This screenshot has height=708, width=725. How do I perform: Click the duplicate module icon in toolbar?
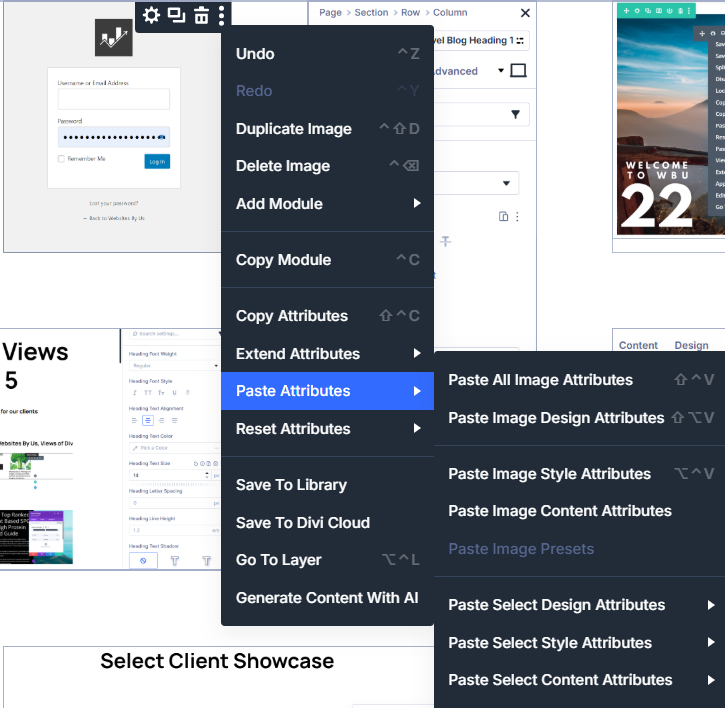pos(176,15)
